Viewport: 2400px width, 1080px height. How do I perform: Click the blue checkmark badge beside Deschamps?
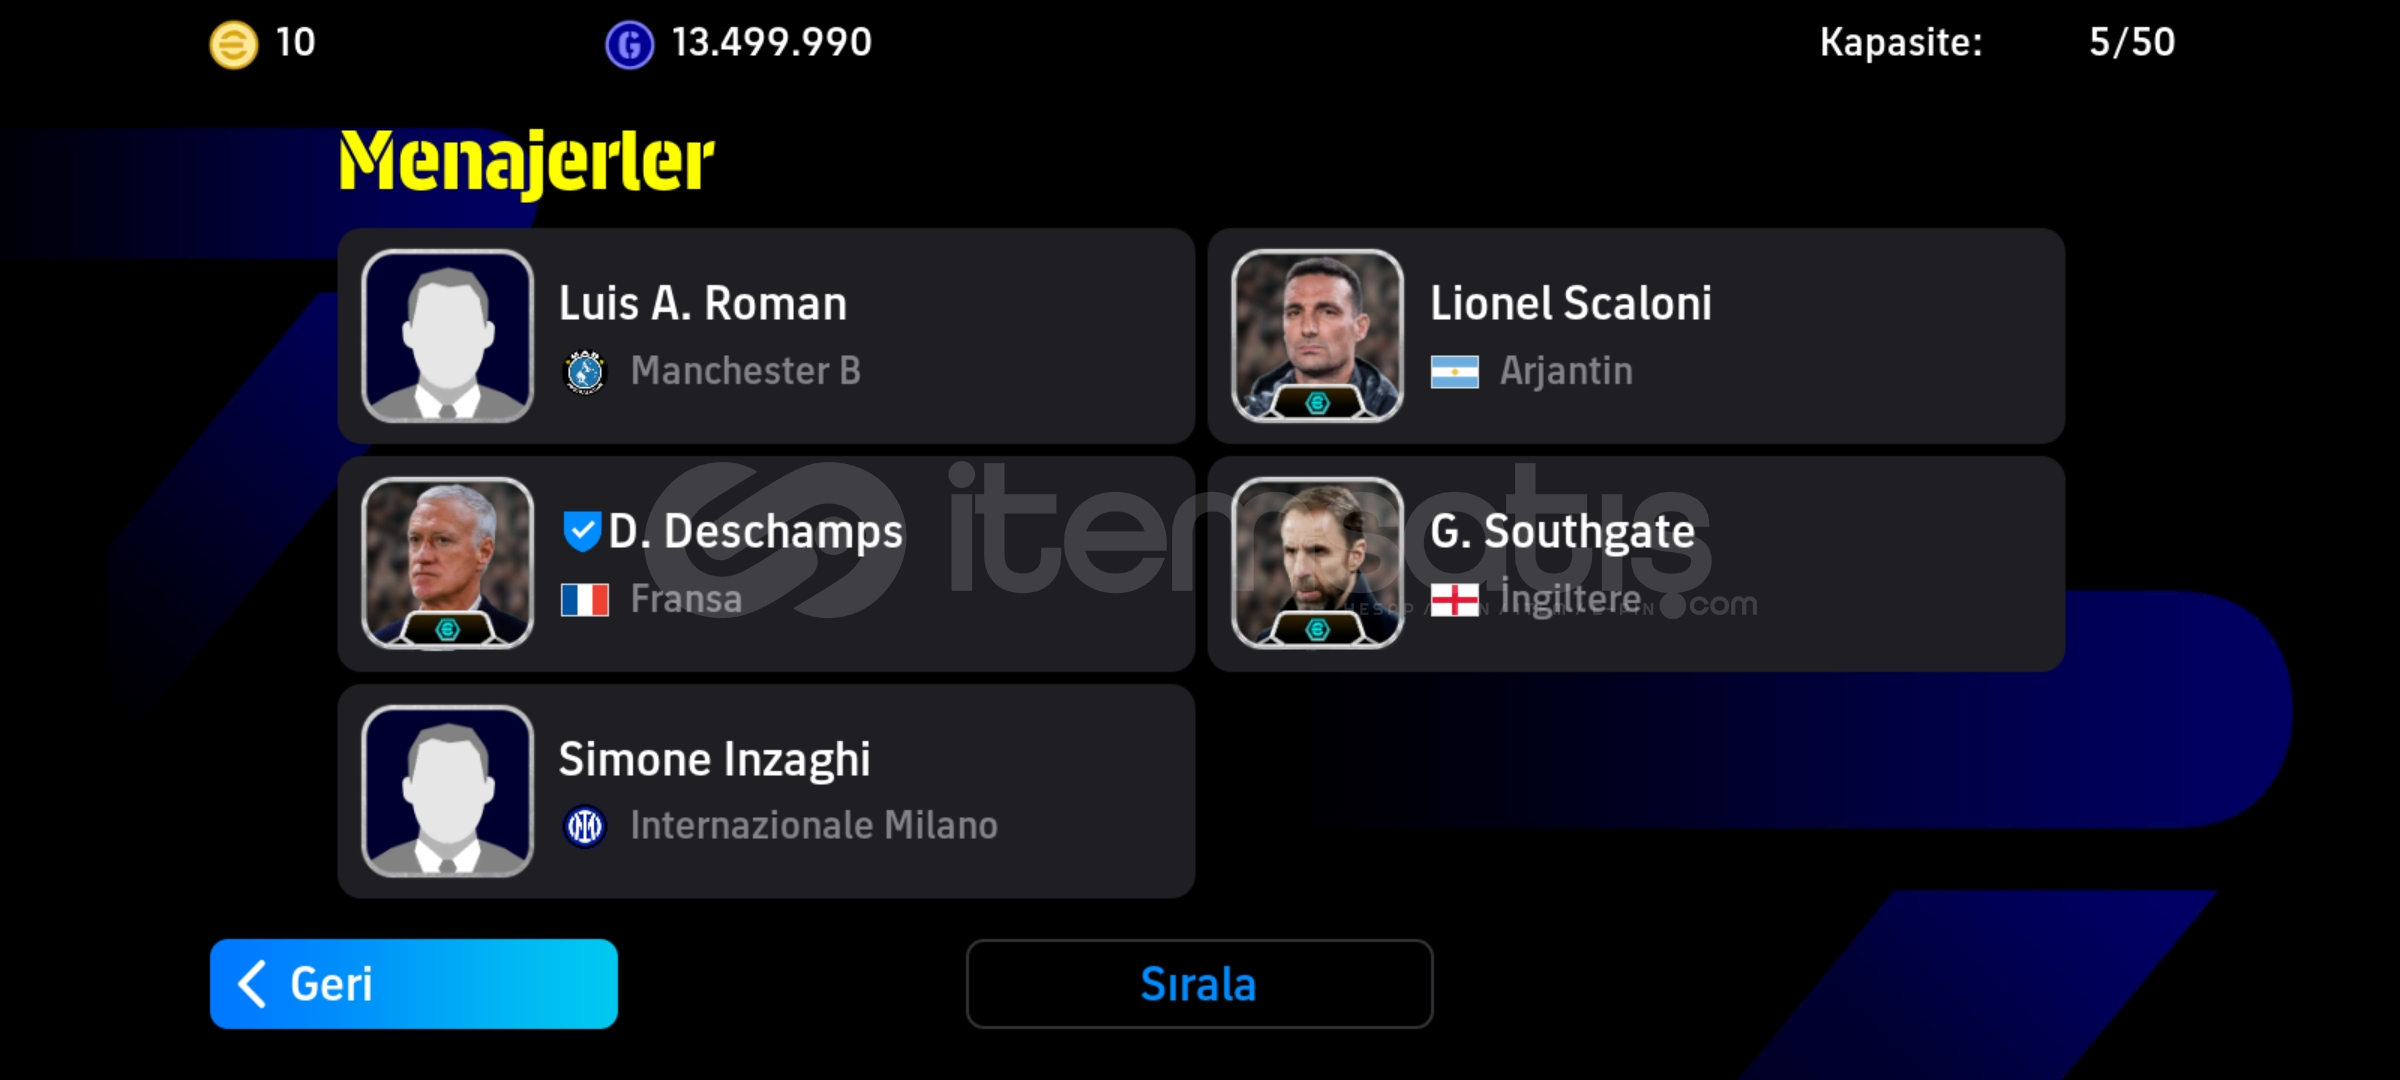pos(581,531)
